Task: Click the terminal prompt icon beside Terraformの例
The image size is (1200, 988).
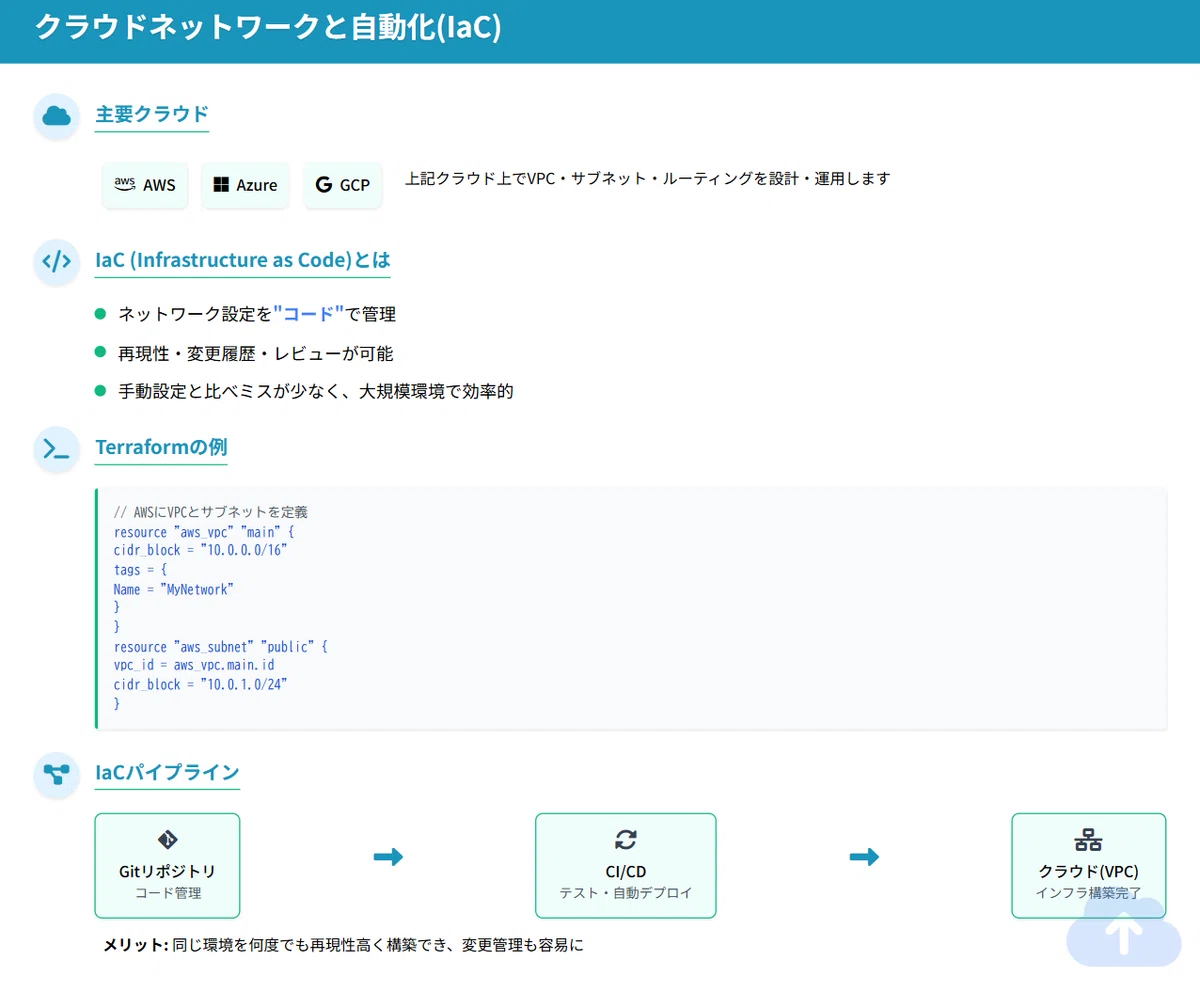Action: click(57, 449)
